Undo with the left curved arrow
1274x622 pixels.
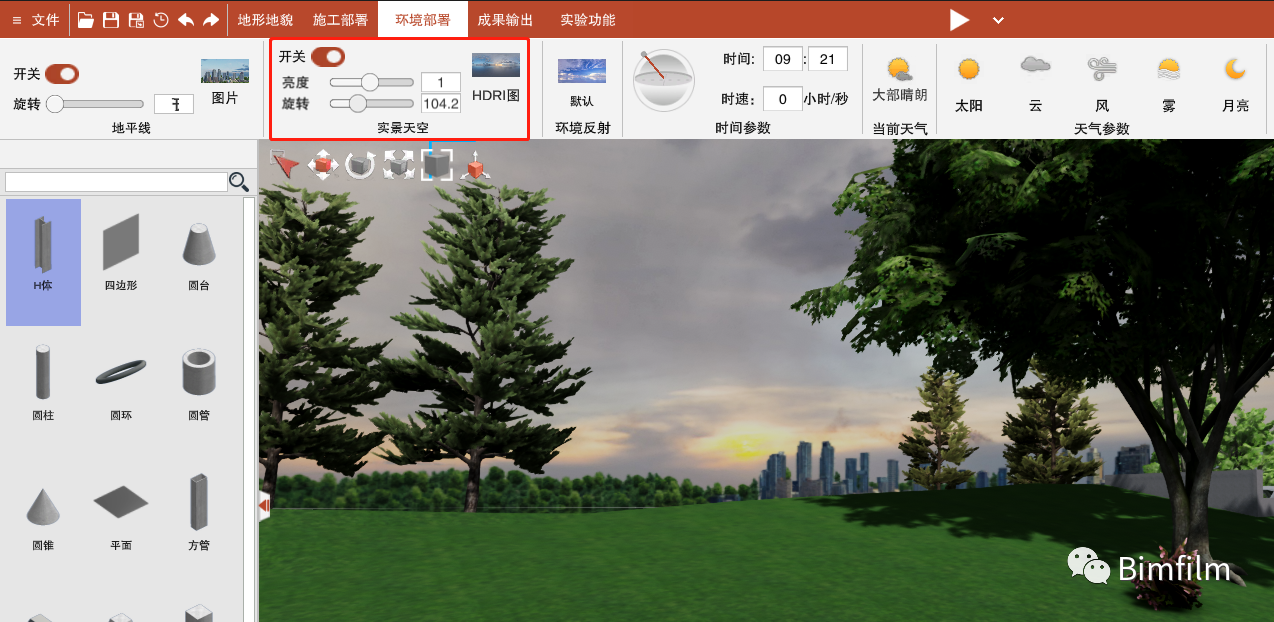(x=186, y=20)
